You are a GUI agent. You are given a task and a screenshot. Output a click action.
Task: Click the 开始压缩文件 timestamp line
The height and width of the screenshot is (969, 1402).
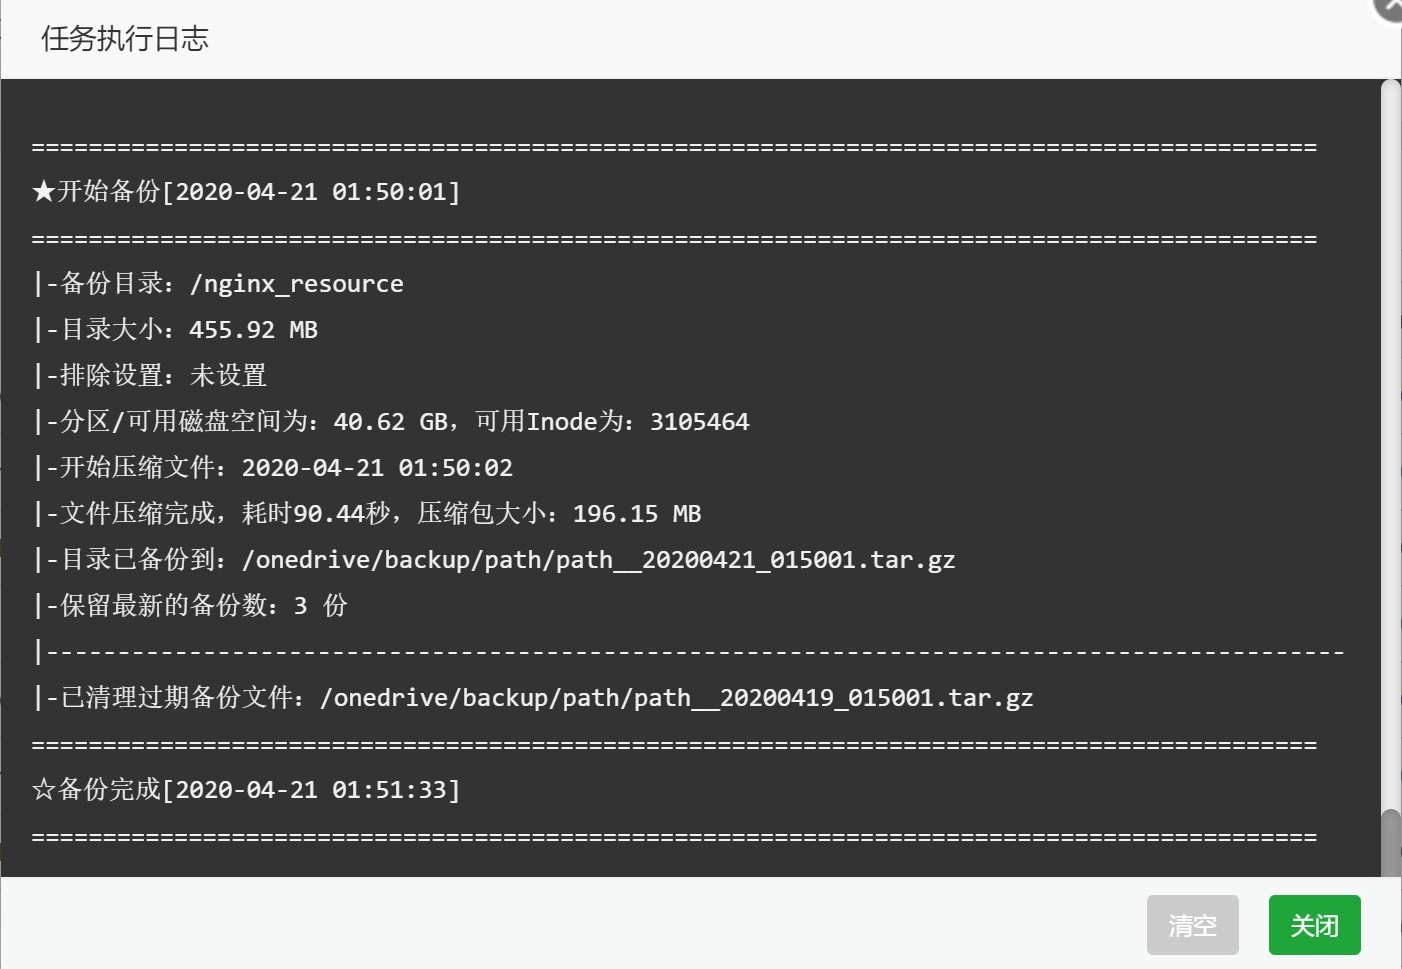point(272,467)
